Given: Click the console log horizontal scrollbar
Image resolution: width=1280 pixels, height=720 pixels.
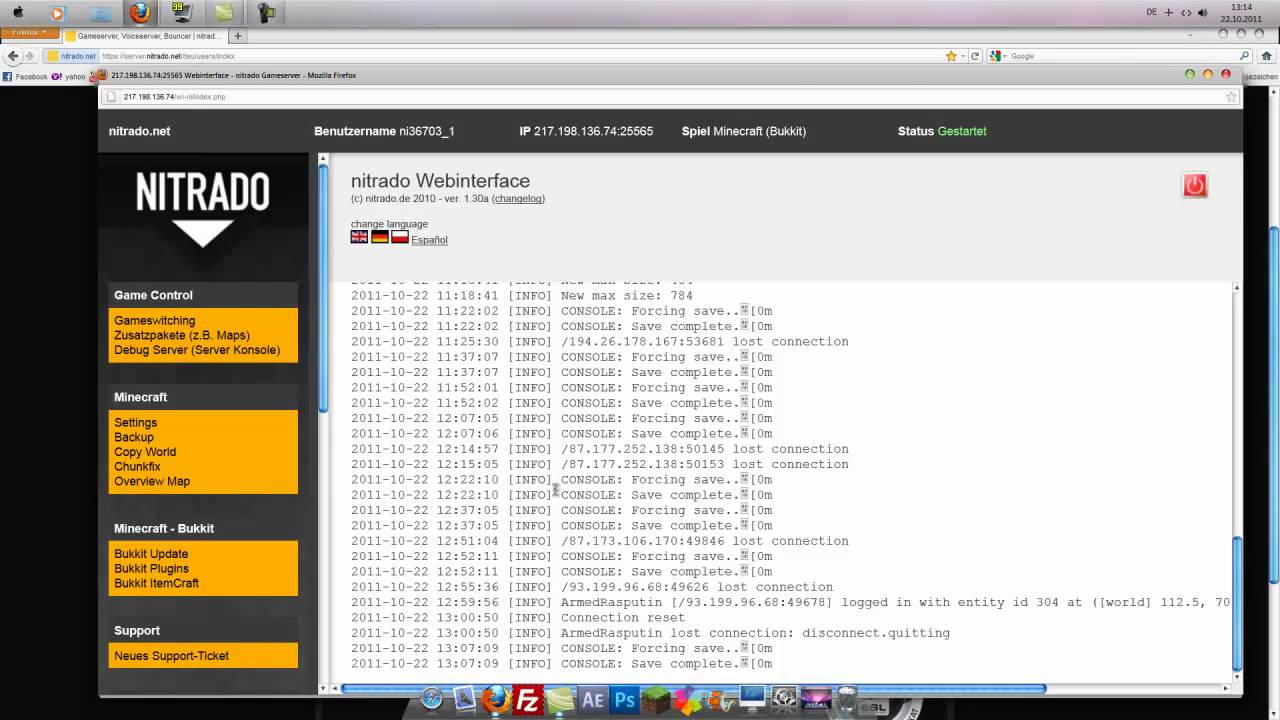Looking at the screenshot, I should point(693,688).
